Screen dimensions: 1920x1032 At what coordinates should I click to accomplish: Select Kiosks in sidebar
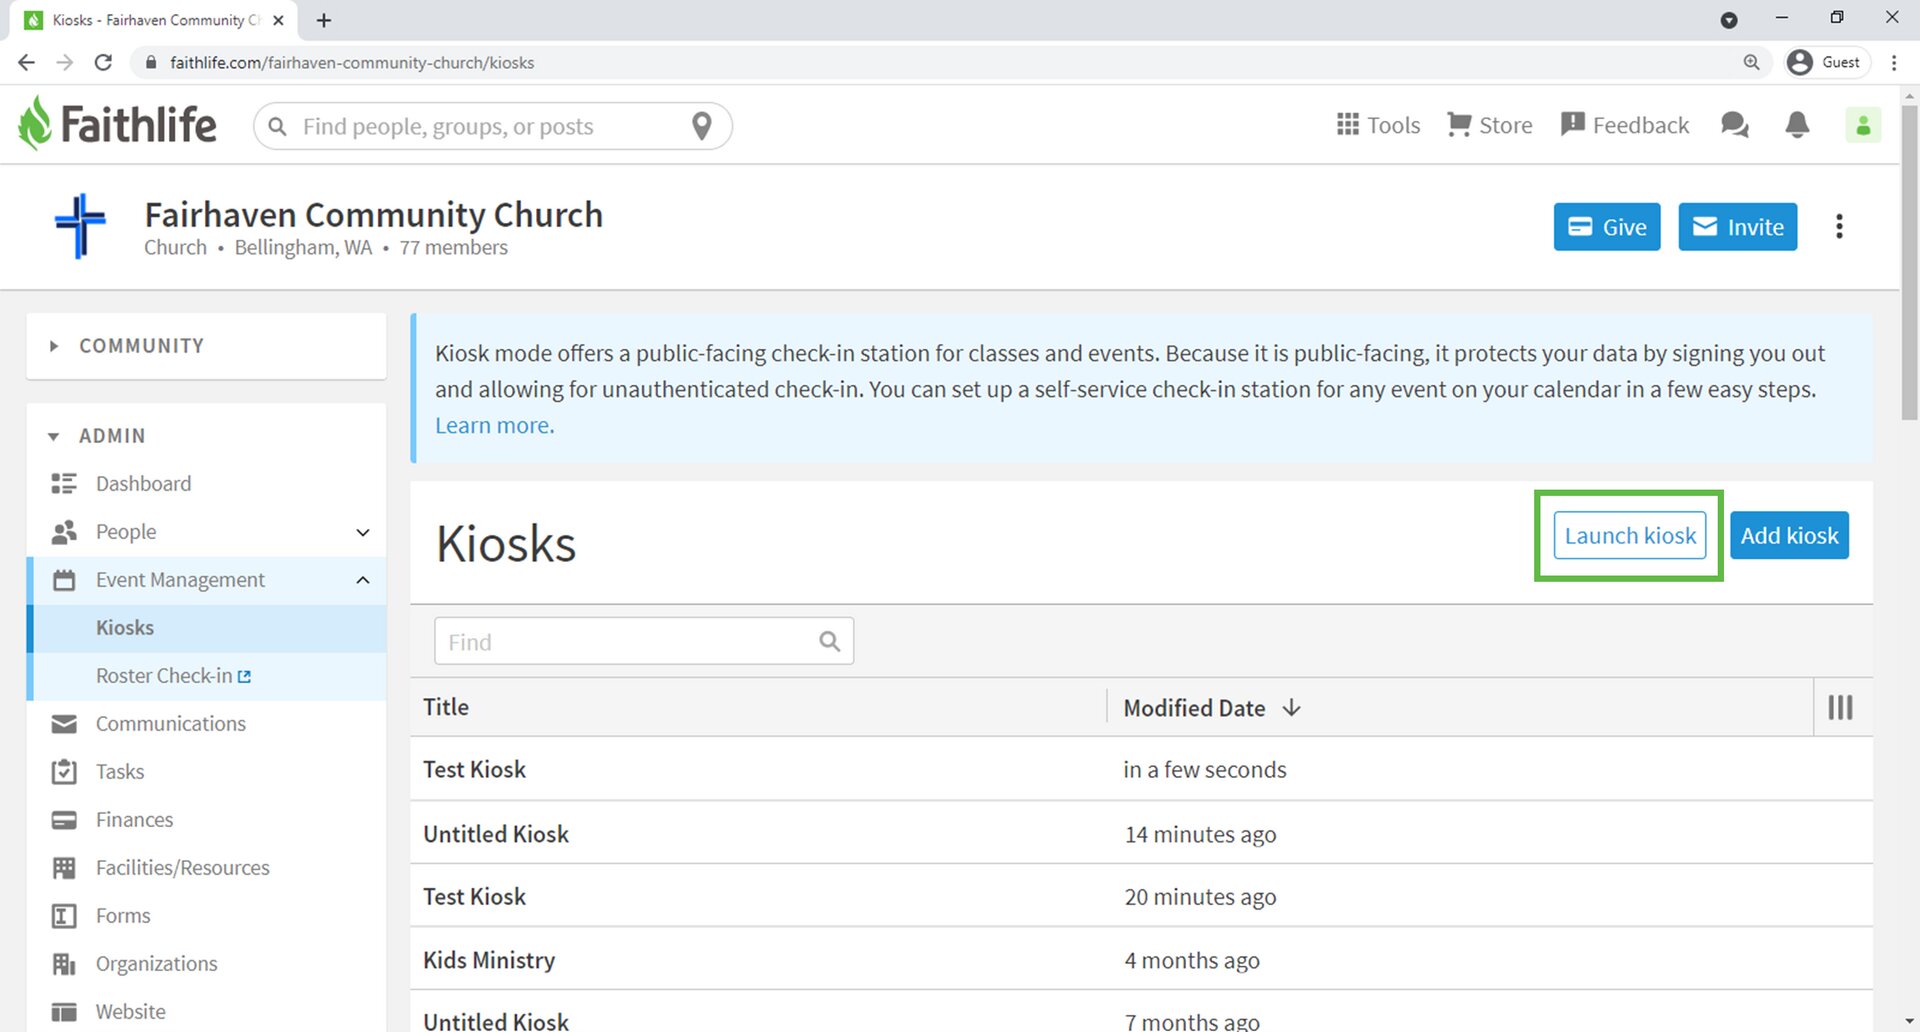coord(206,628)
